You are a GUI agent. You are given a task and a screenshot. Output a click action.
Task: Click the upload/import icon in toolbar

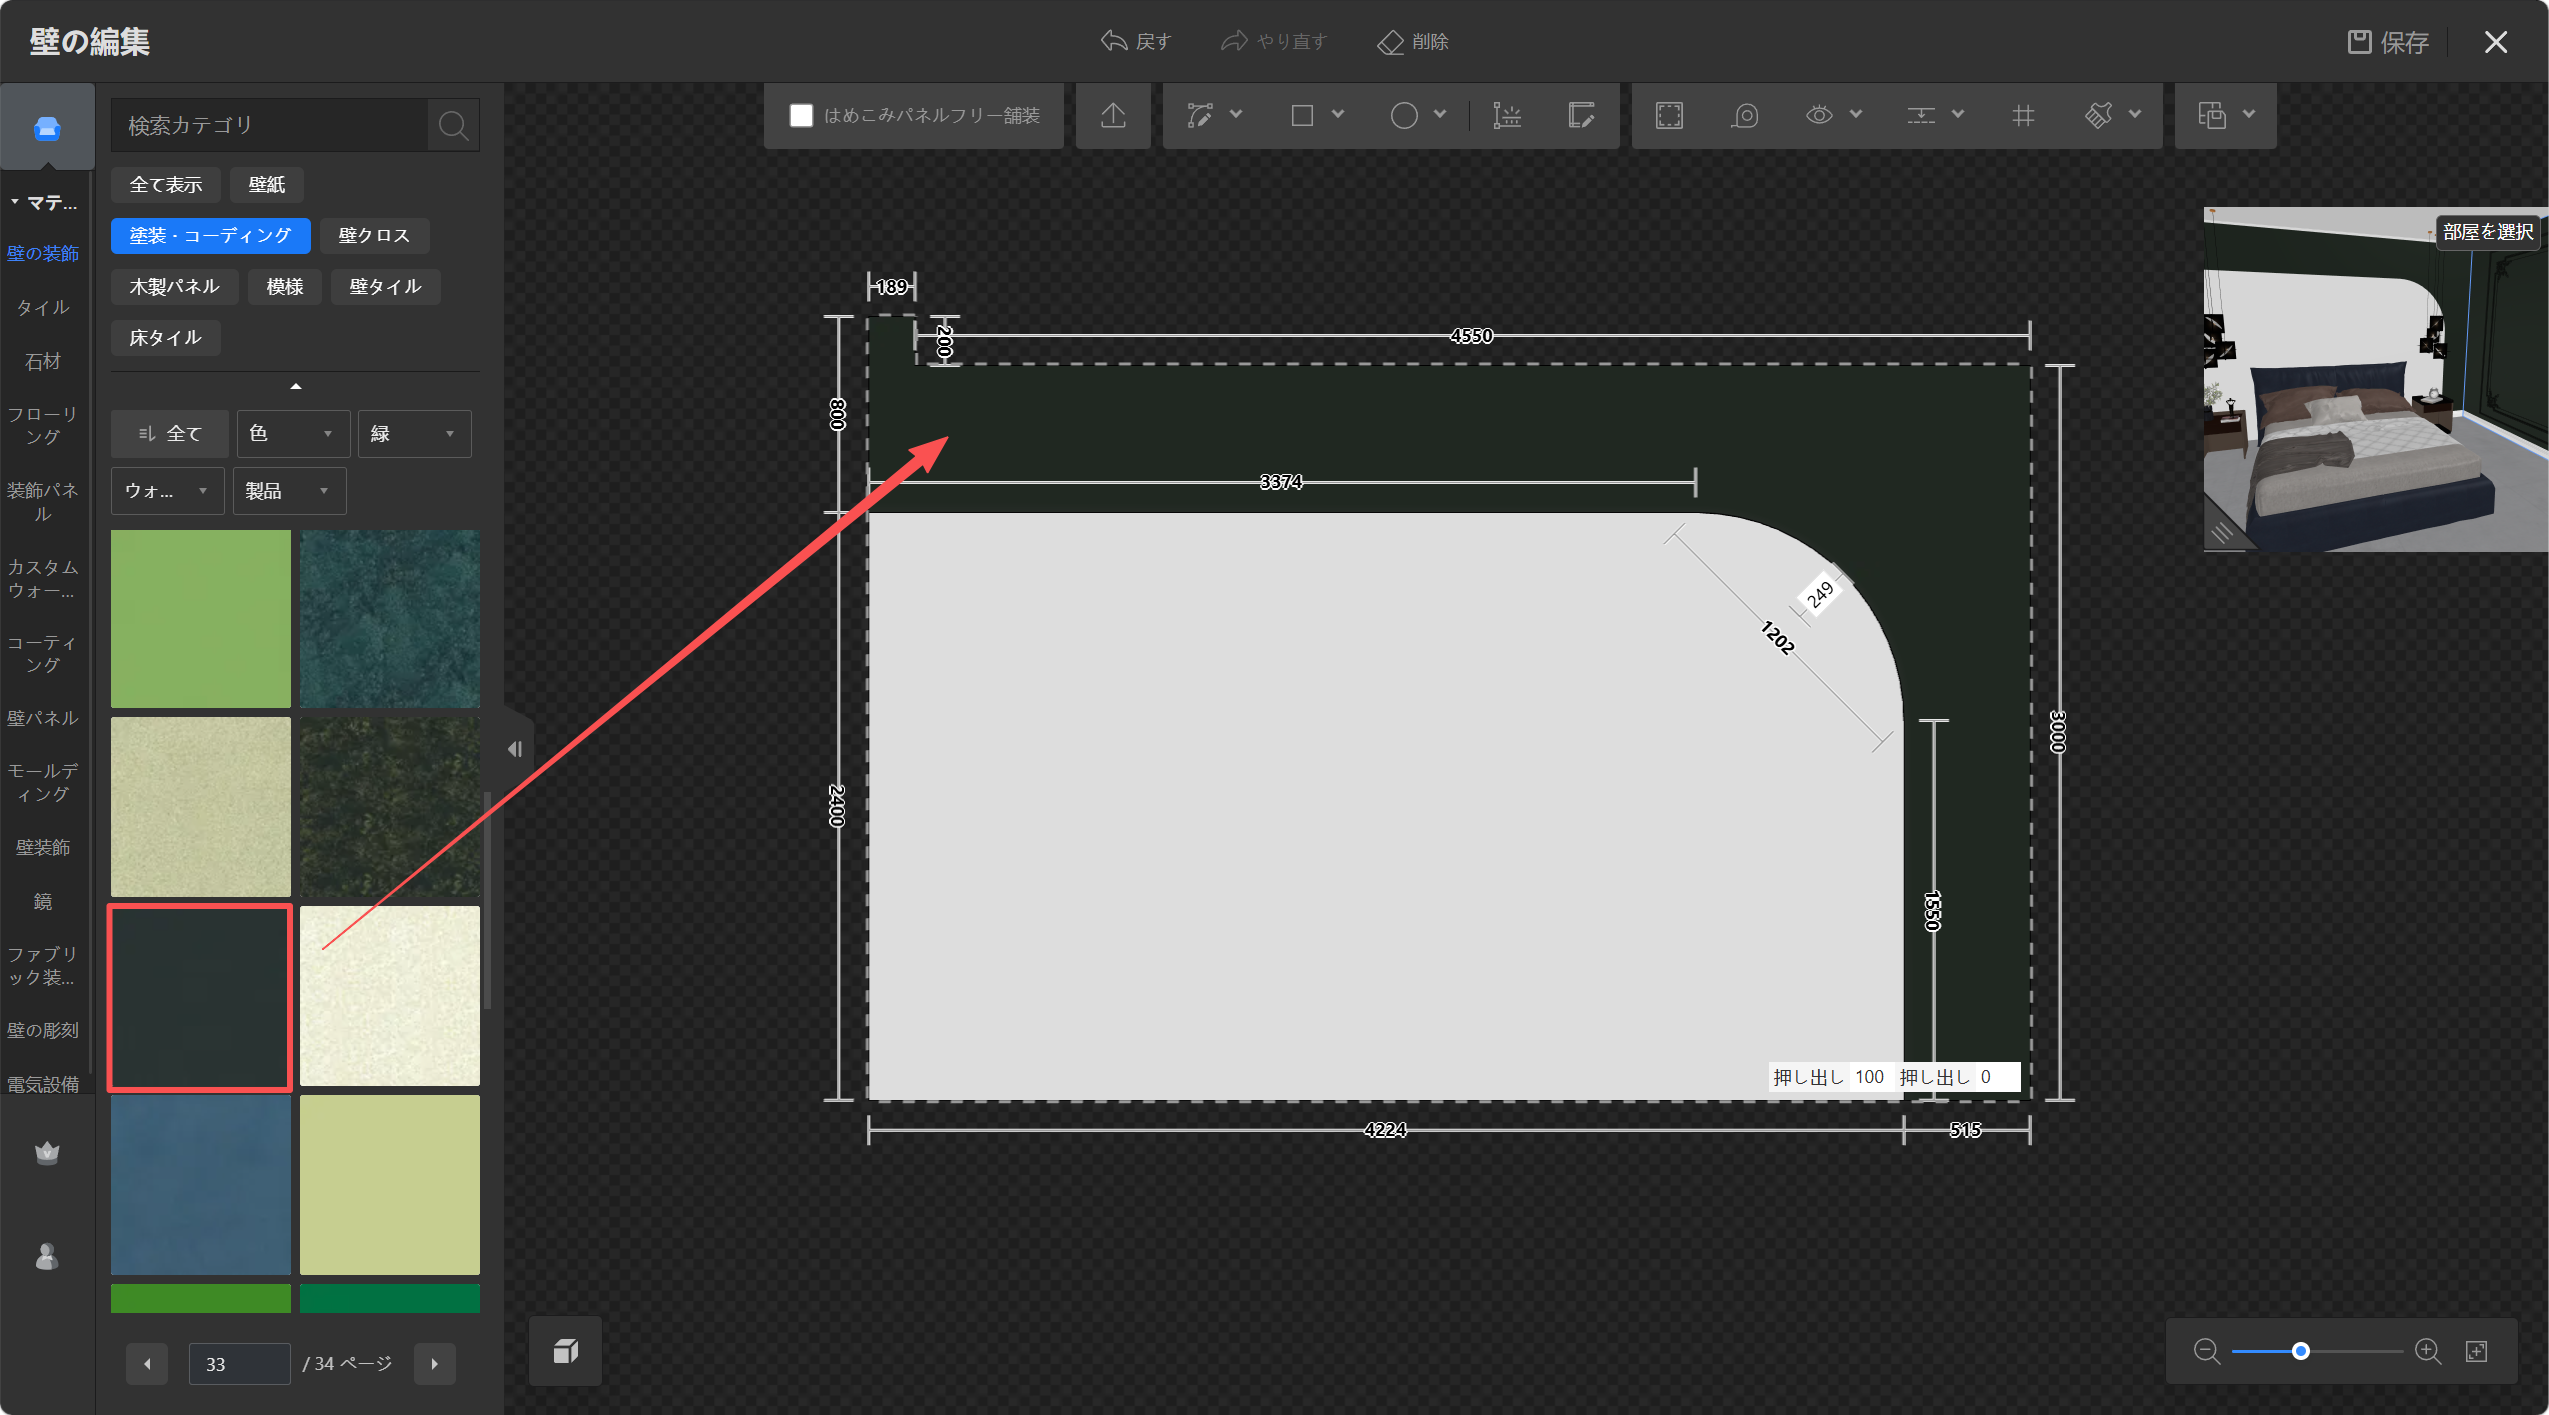point(1113,116)
